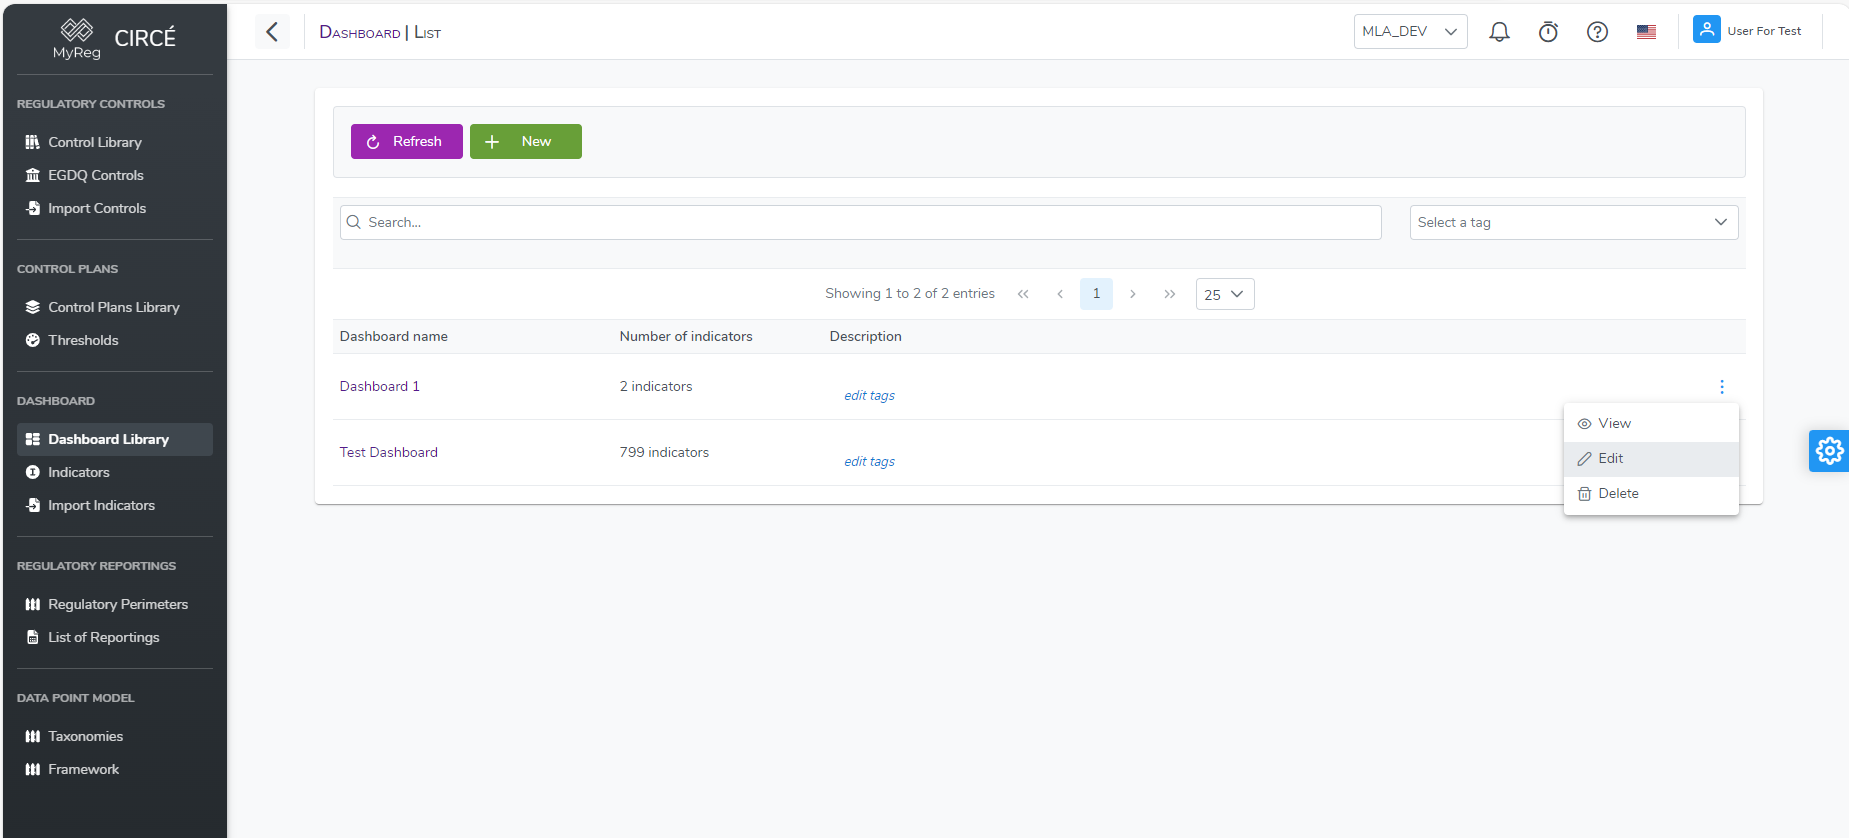Go back using the left arrow icon

[x=272, y=32]
